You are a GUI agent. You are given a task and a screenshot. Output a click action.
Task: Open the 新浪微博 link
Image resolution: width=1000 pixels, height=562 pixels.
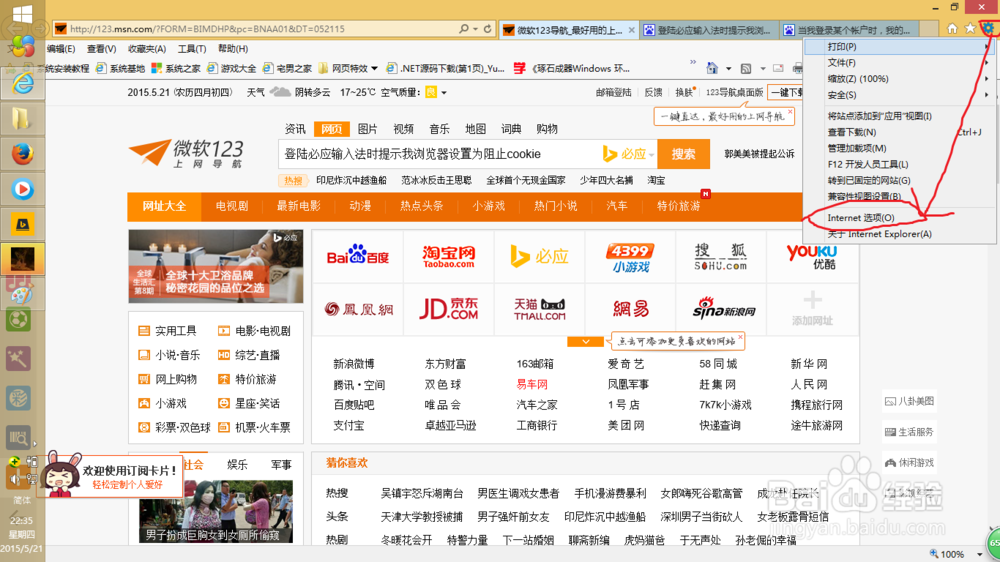click(353, 364)
